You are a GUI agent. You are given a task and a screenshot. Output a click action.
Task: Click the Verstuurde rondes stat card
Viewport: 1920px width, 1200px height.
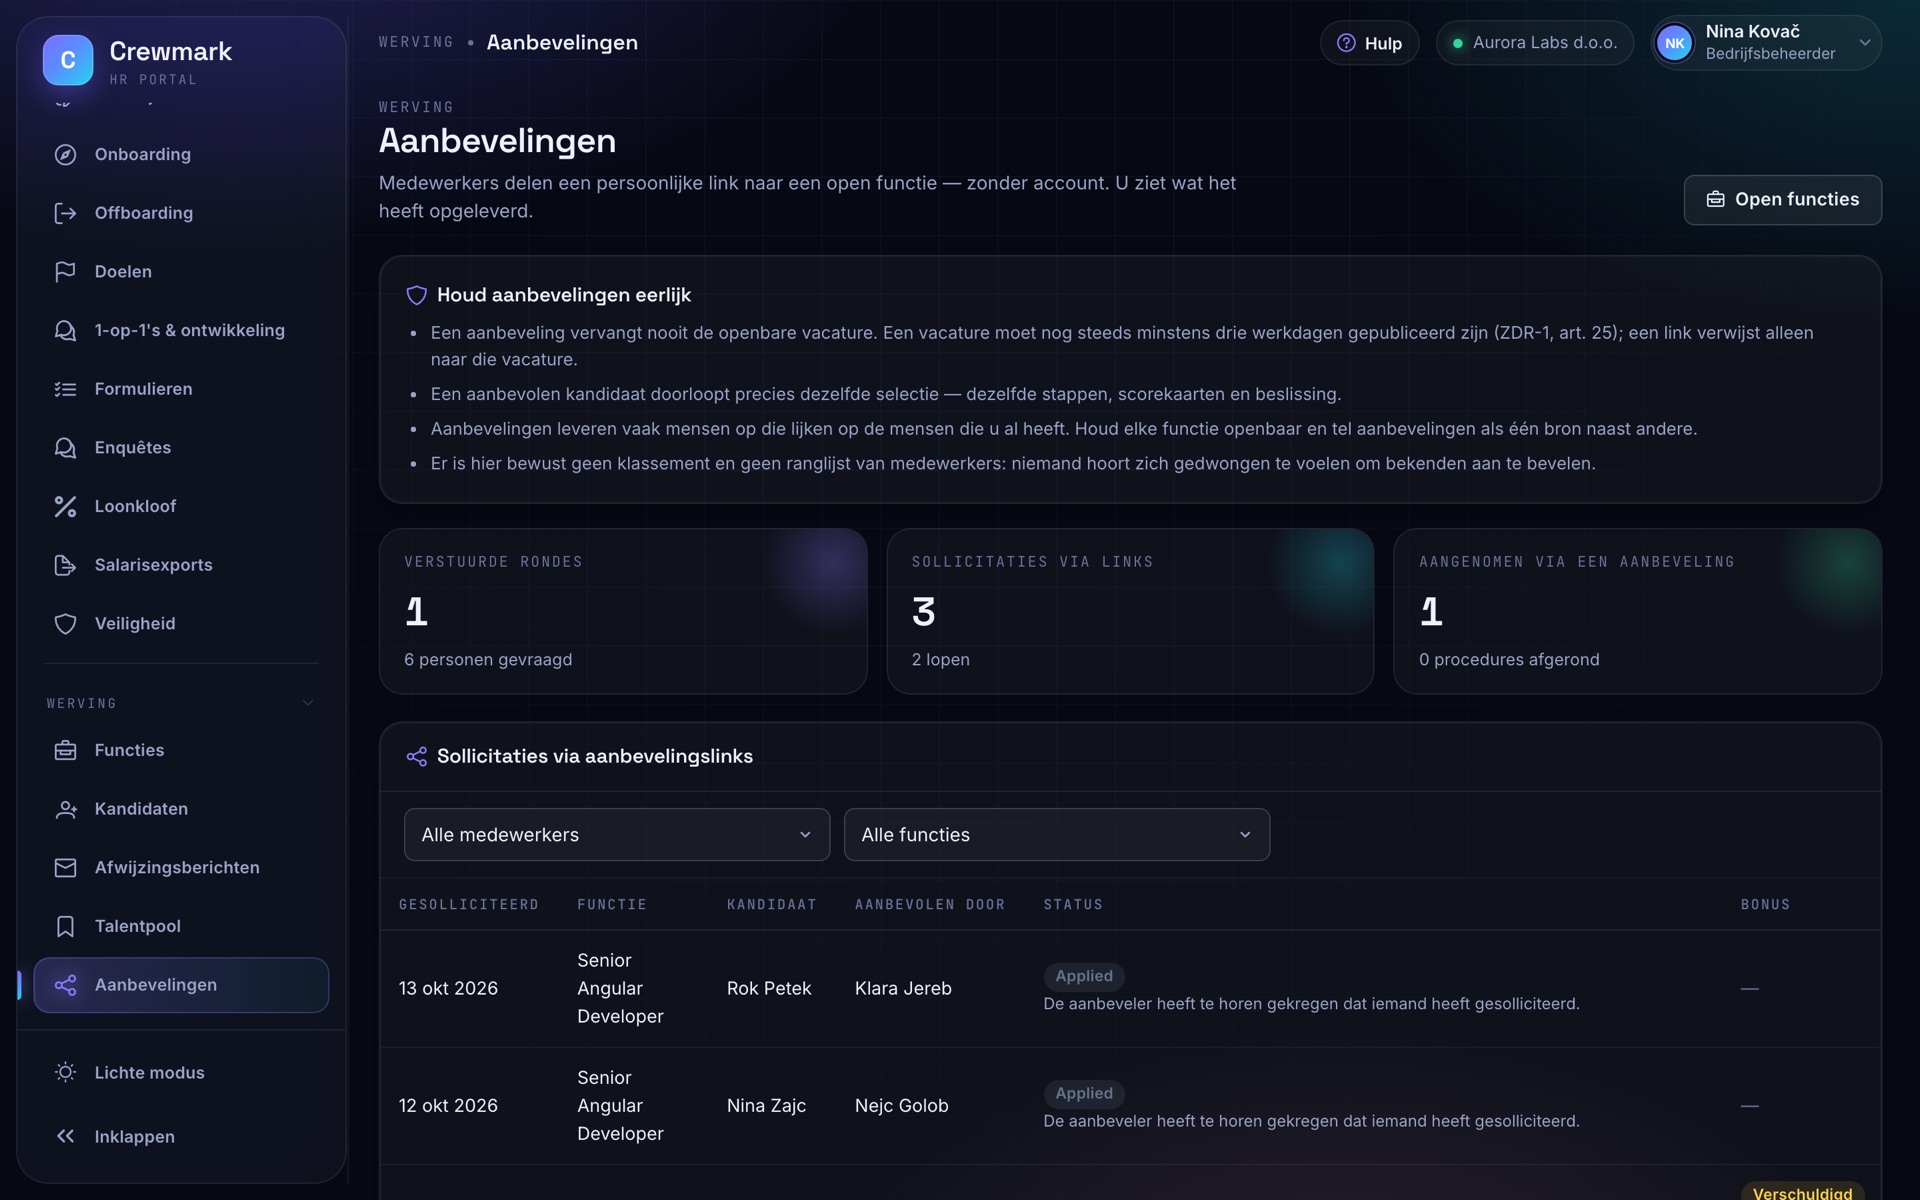pos(623,611)
